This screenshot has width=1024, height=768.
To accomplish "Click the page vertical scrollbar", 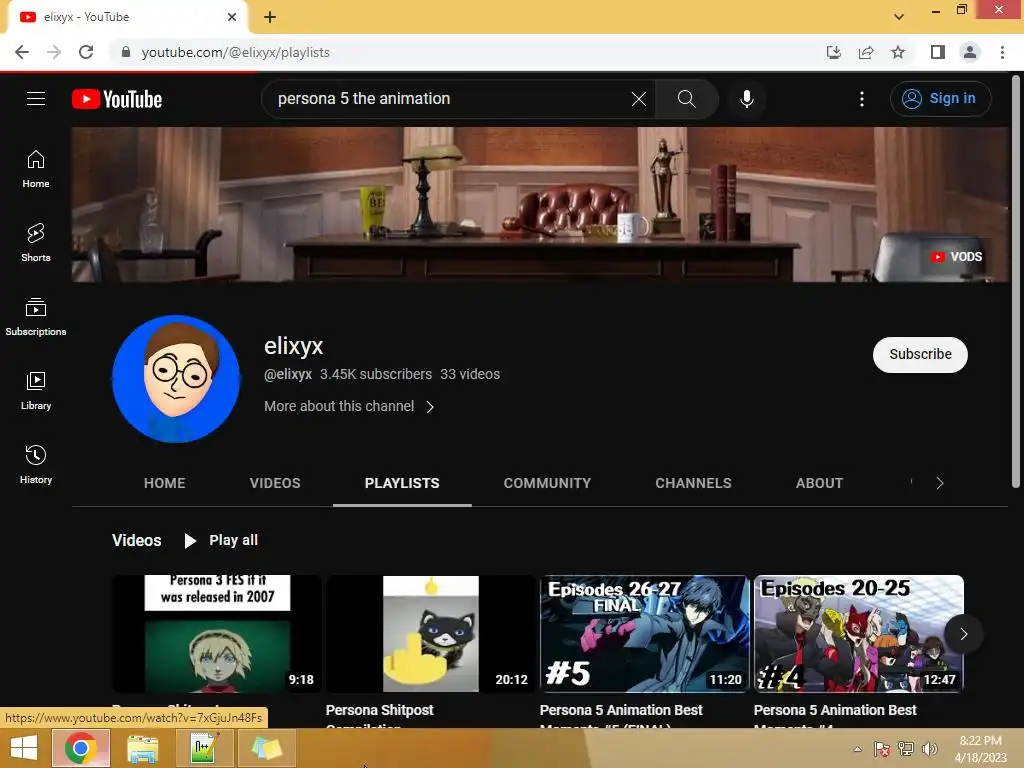I will pyautogui.click(x=1016, y=283).
